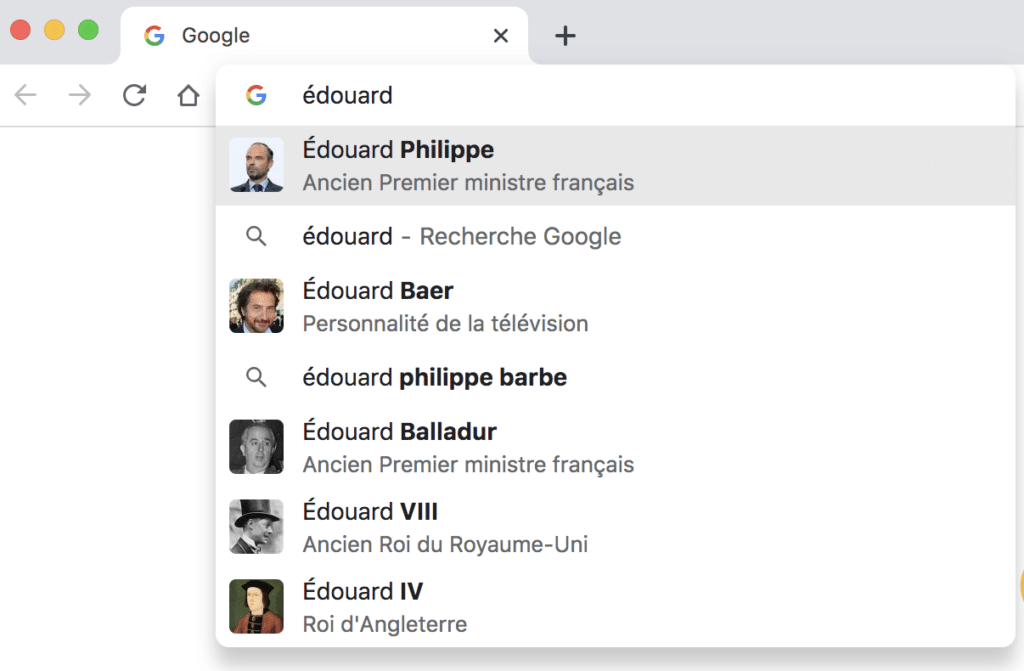This screenshot has width=1024, height=671.
Task: Click the address bar text 'édouard'
Action: [x=347, y=95]
